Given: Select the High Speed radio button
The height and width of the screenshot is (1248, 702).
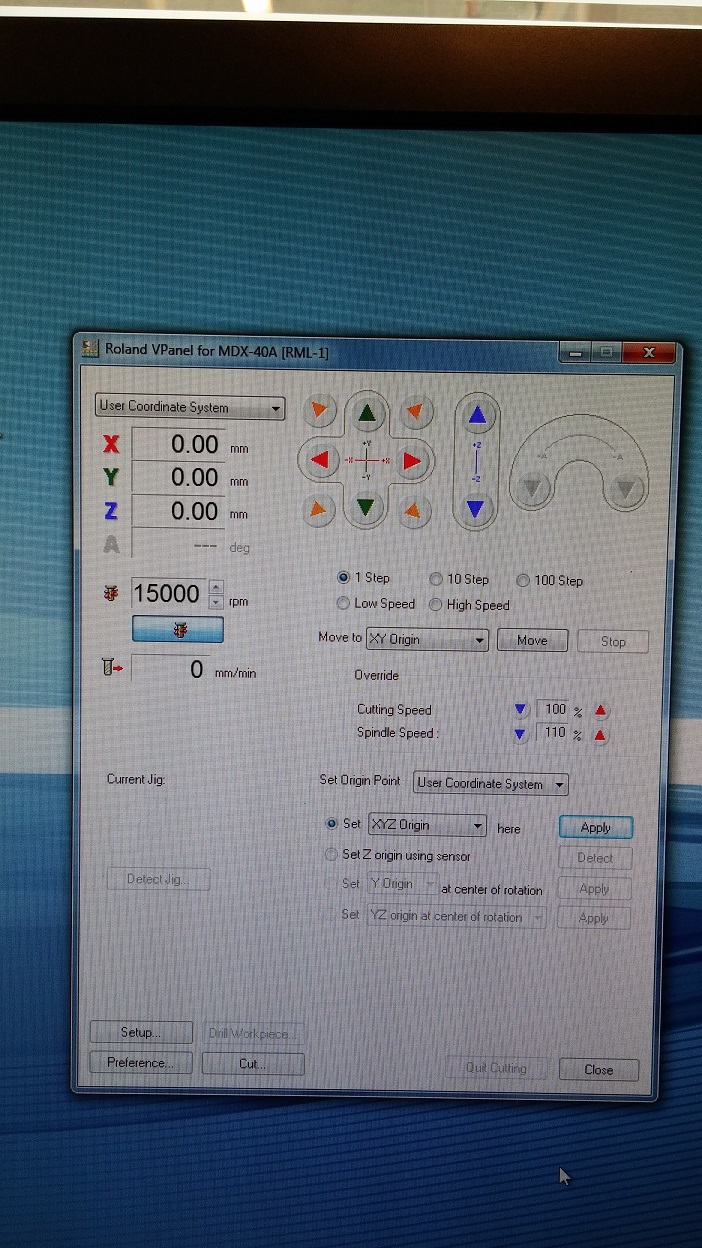Looking at the screenshot, I should pos(436,605).
